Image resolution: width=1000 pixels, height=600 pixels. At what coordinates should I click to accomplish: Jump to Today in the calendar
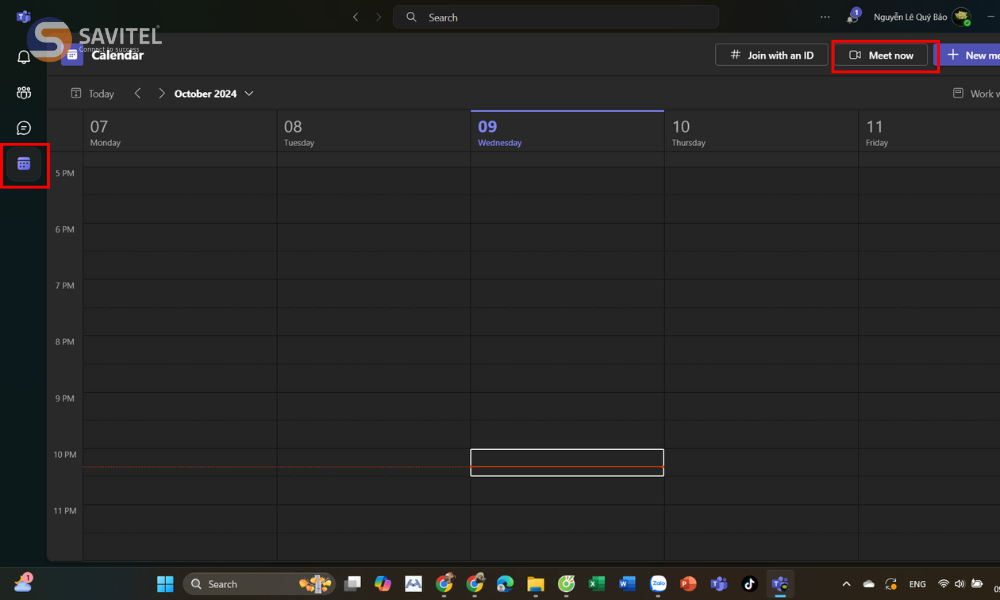click(x=92, y=94)
